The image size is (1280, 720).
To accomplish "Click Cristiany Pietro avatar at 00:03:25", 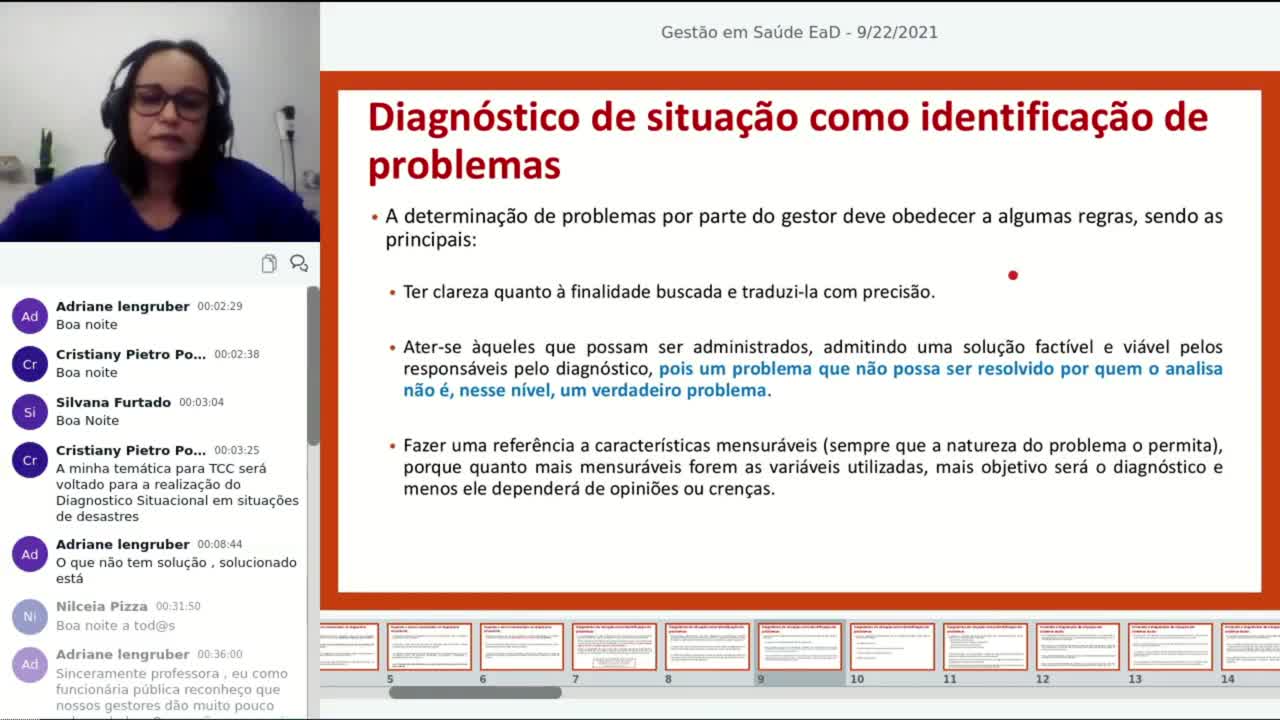I will click(30, 460).
